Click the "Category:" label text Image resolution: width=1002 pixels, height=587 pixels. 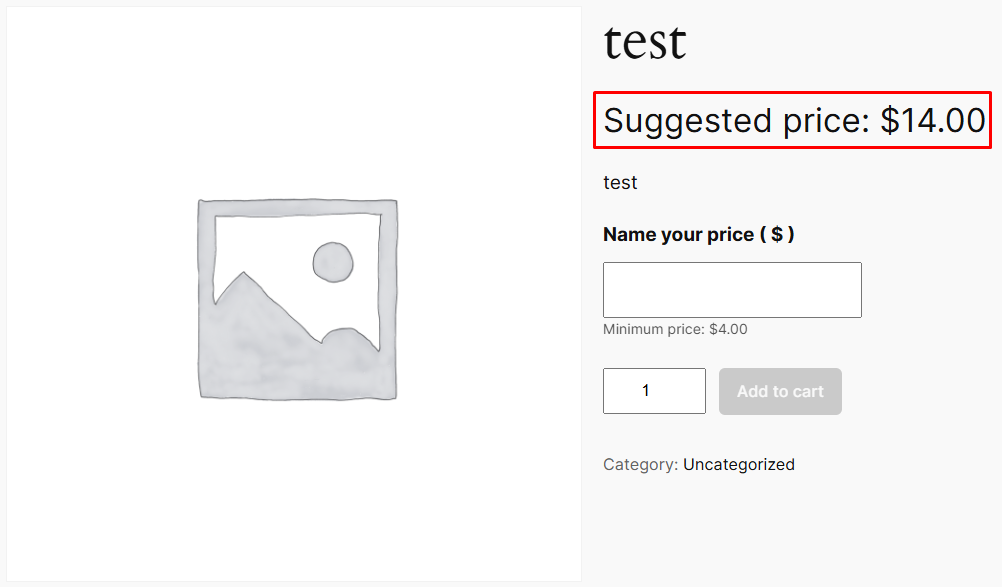tap(640, 464)
